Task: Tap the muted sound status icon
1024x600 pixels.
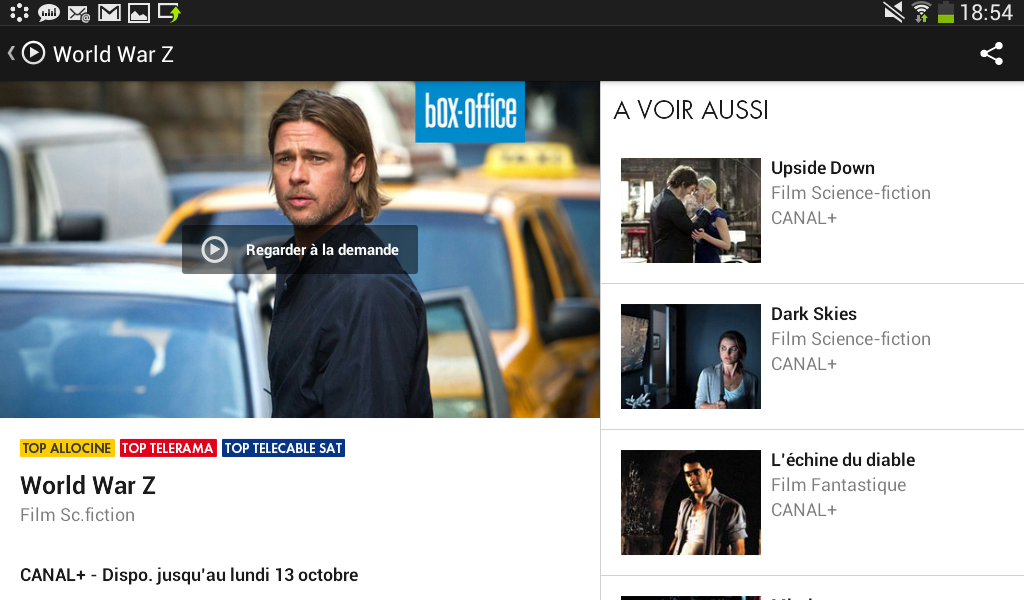Action: (893, 12)
